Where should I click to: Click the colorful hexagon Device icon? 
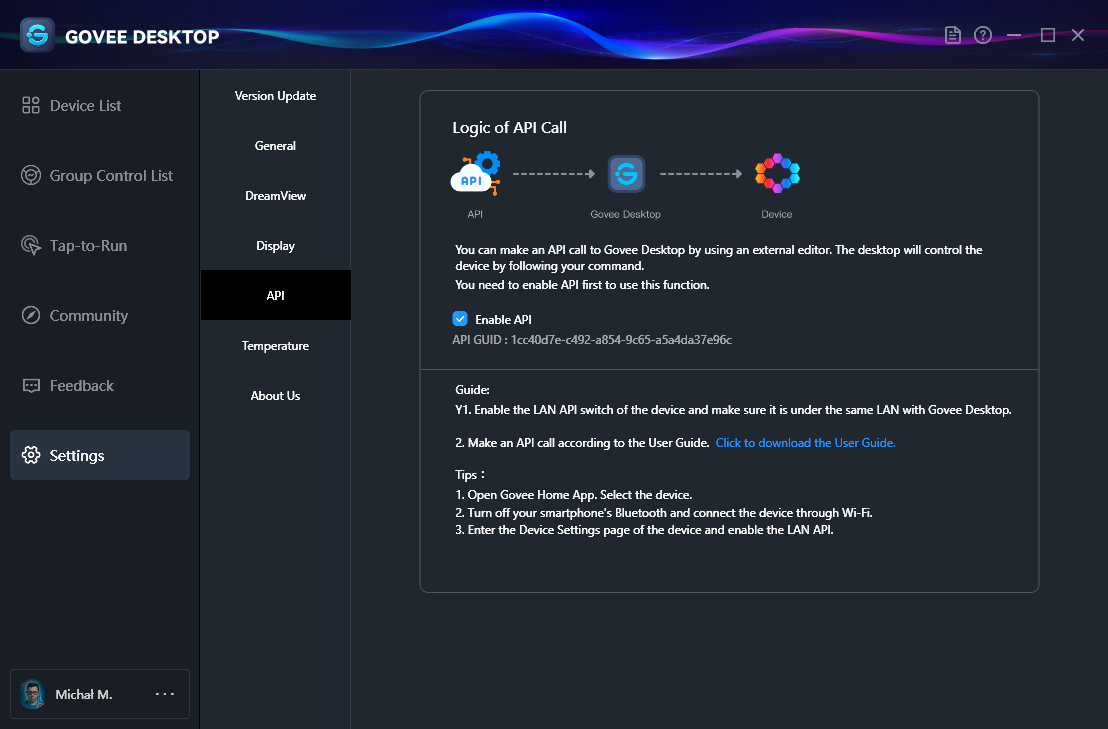(777, 174)
